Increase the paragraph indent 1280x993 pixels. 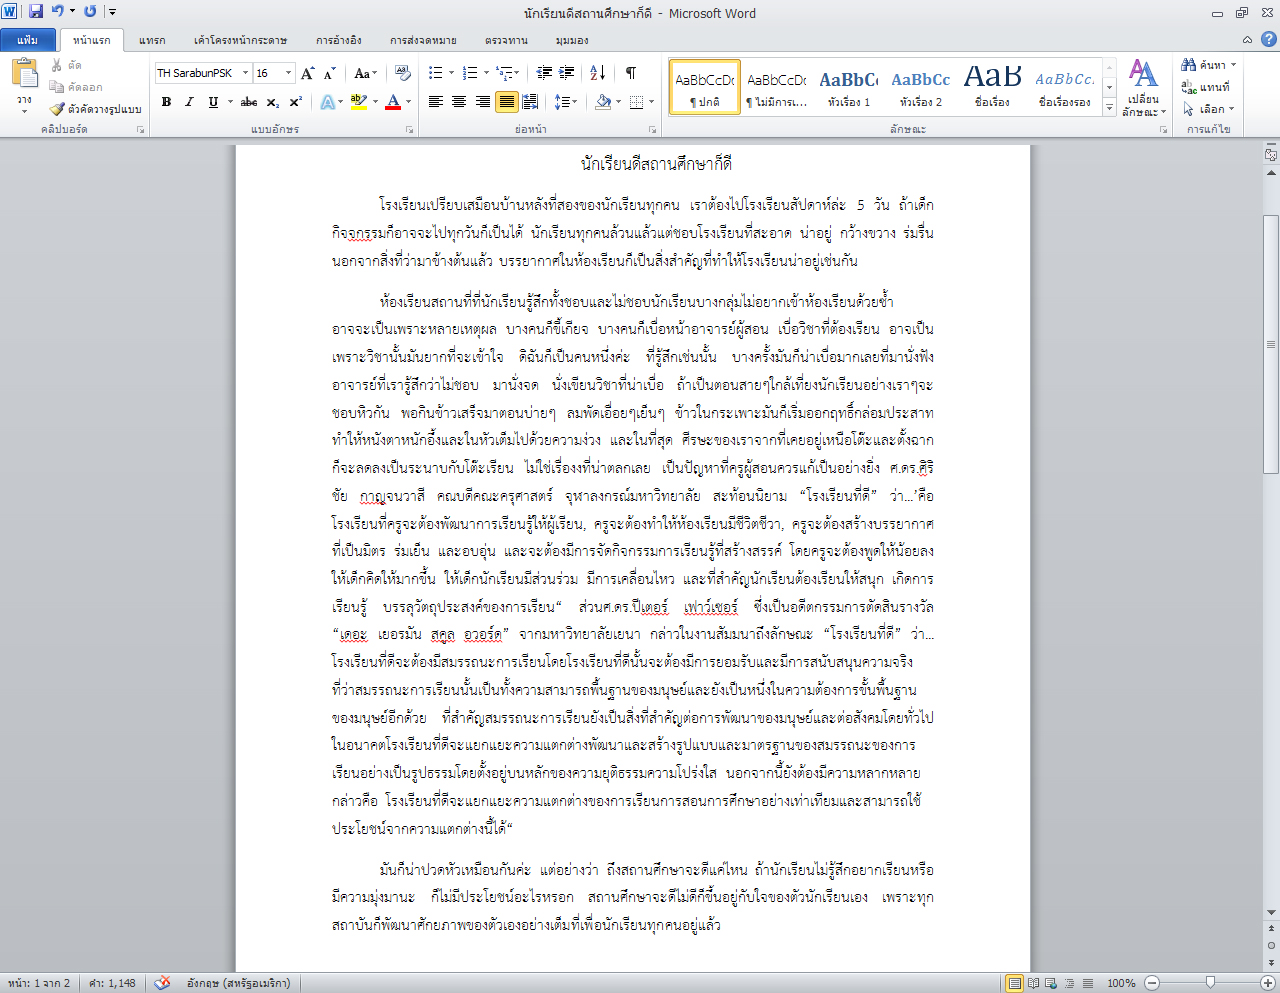pos(567,73)
